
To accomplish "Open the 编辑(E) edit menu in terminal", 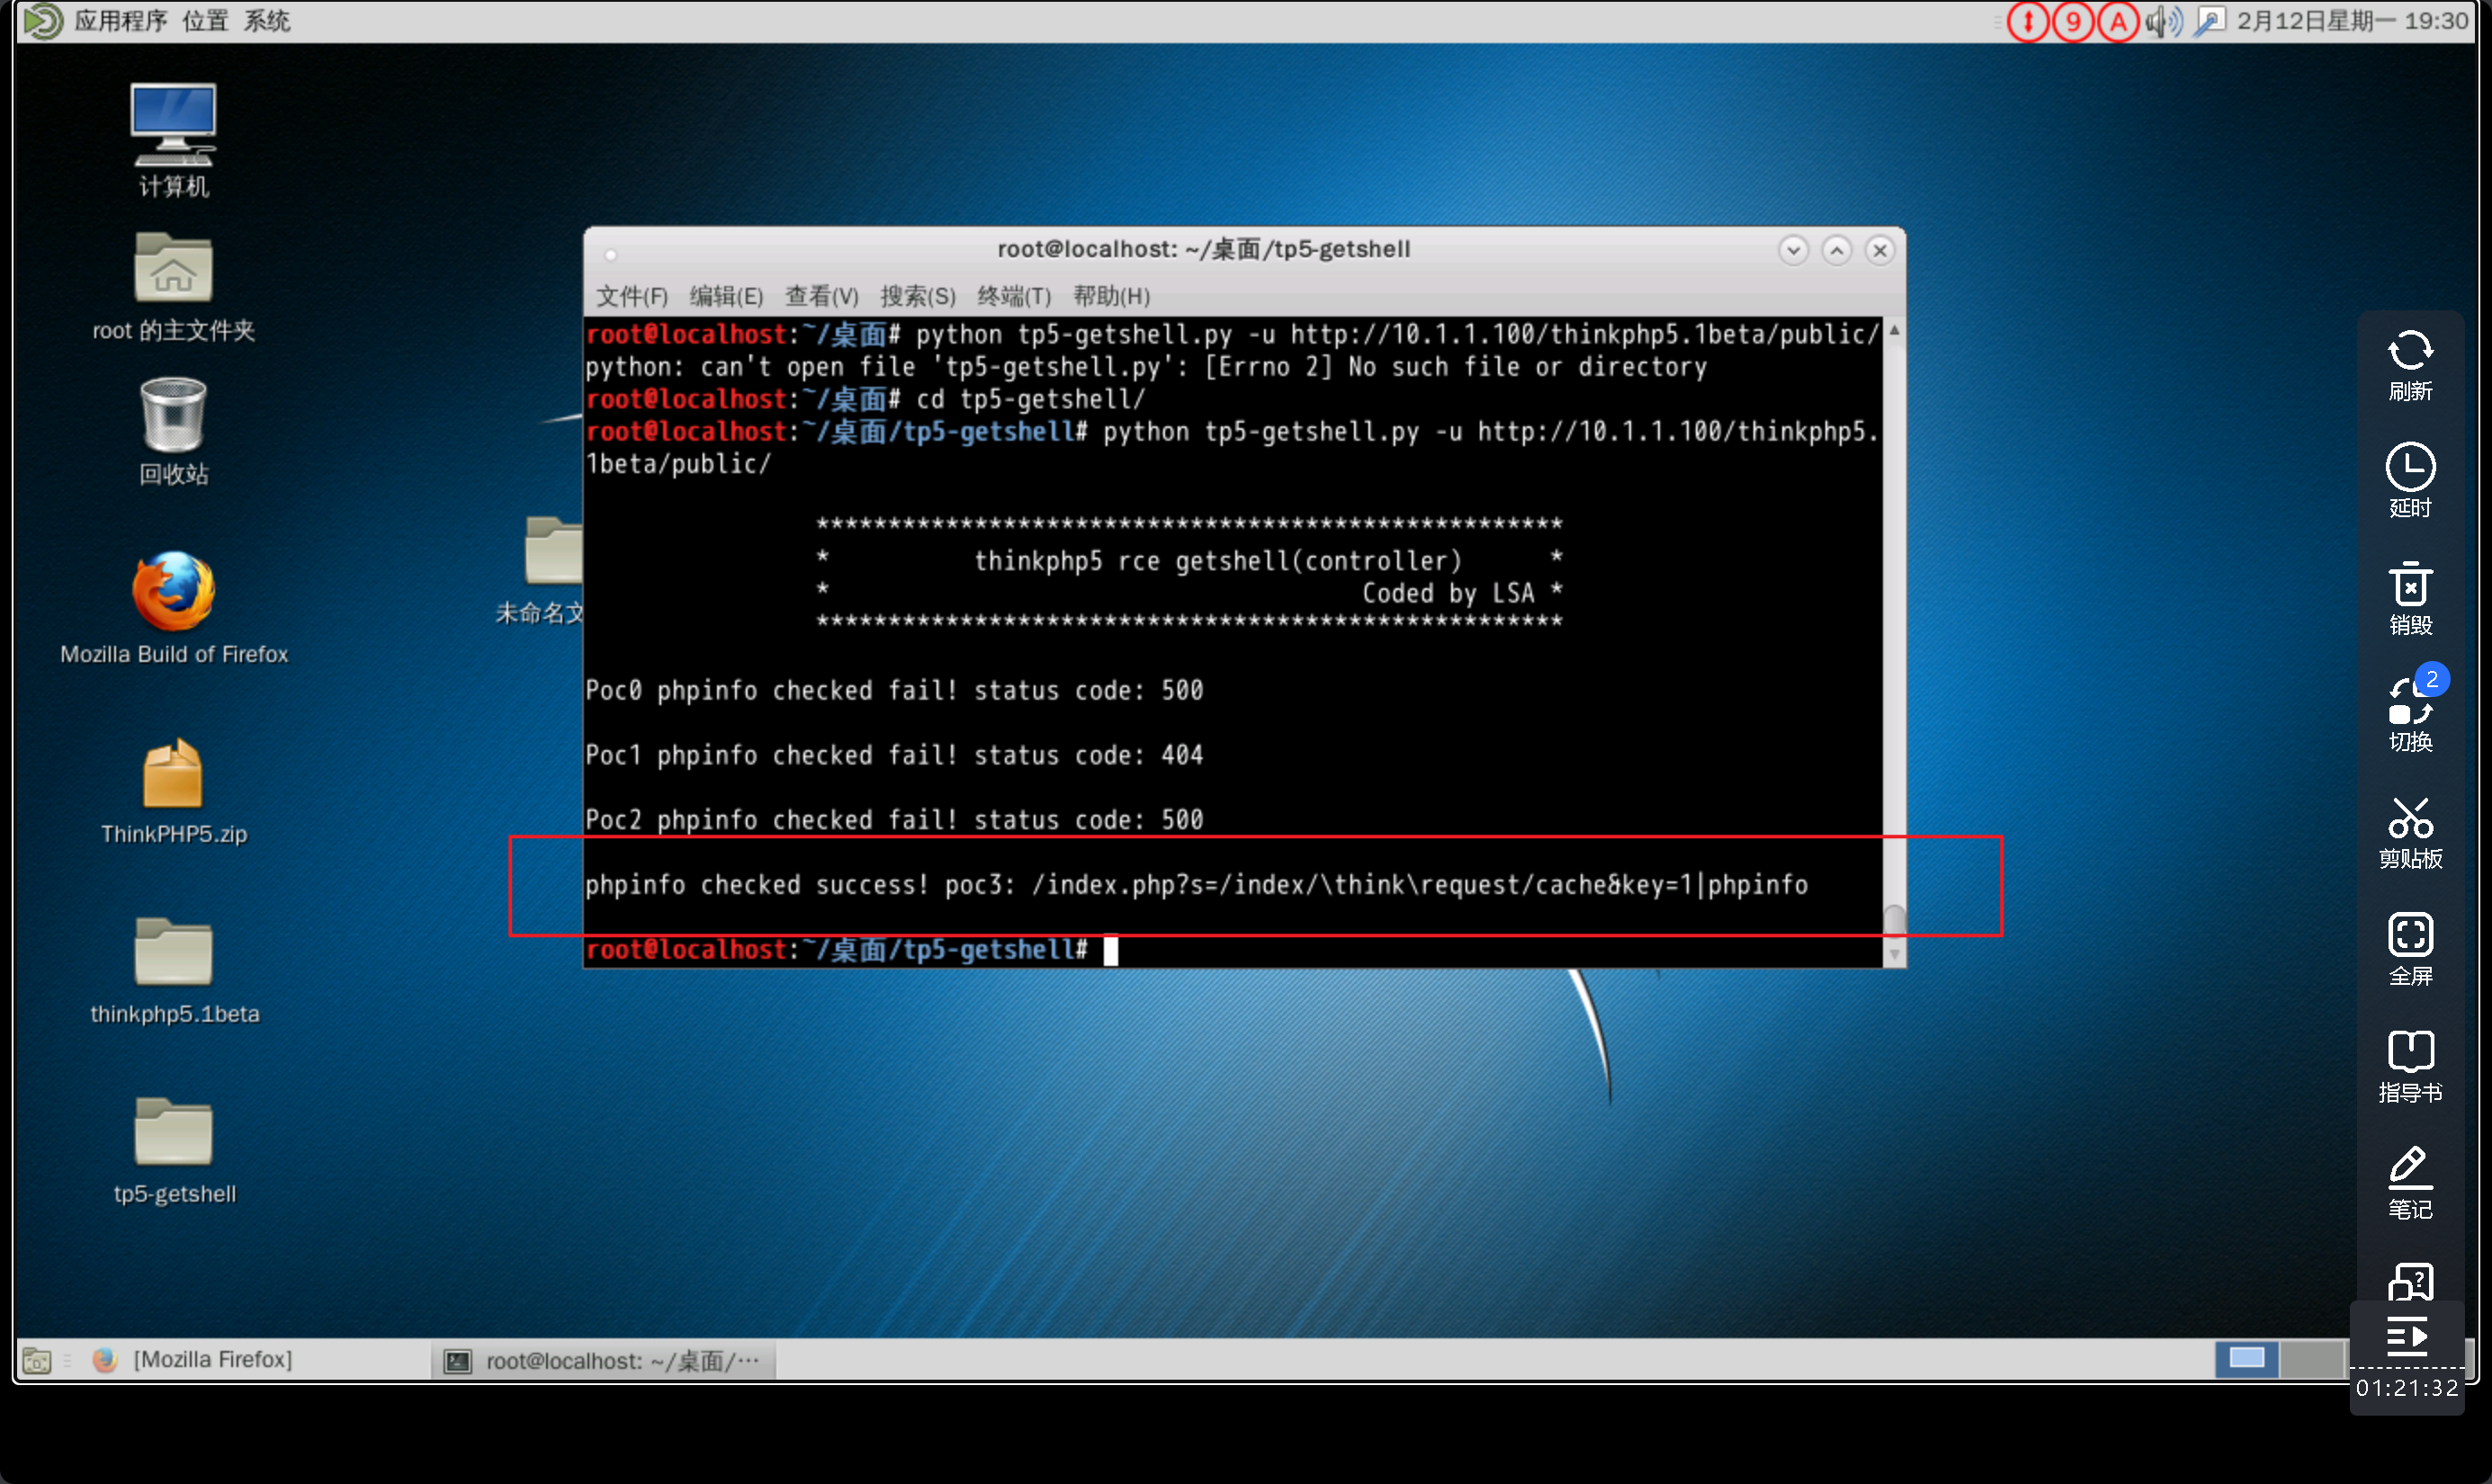I will (x=726, y=296).
